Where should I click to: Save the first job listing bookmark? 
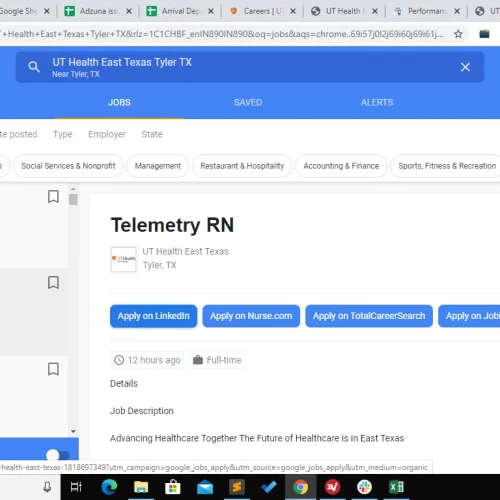[x=53, y=196]
